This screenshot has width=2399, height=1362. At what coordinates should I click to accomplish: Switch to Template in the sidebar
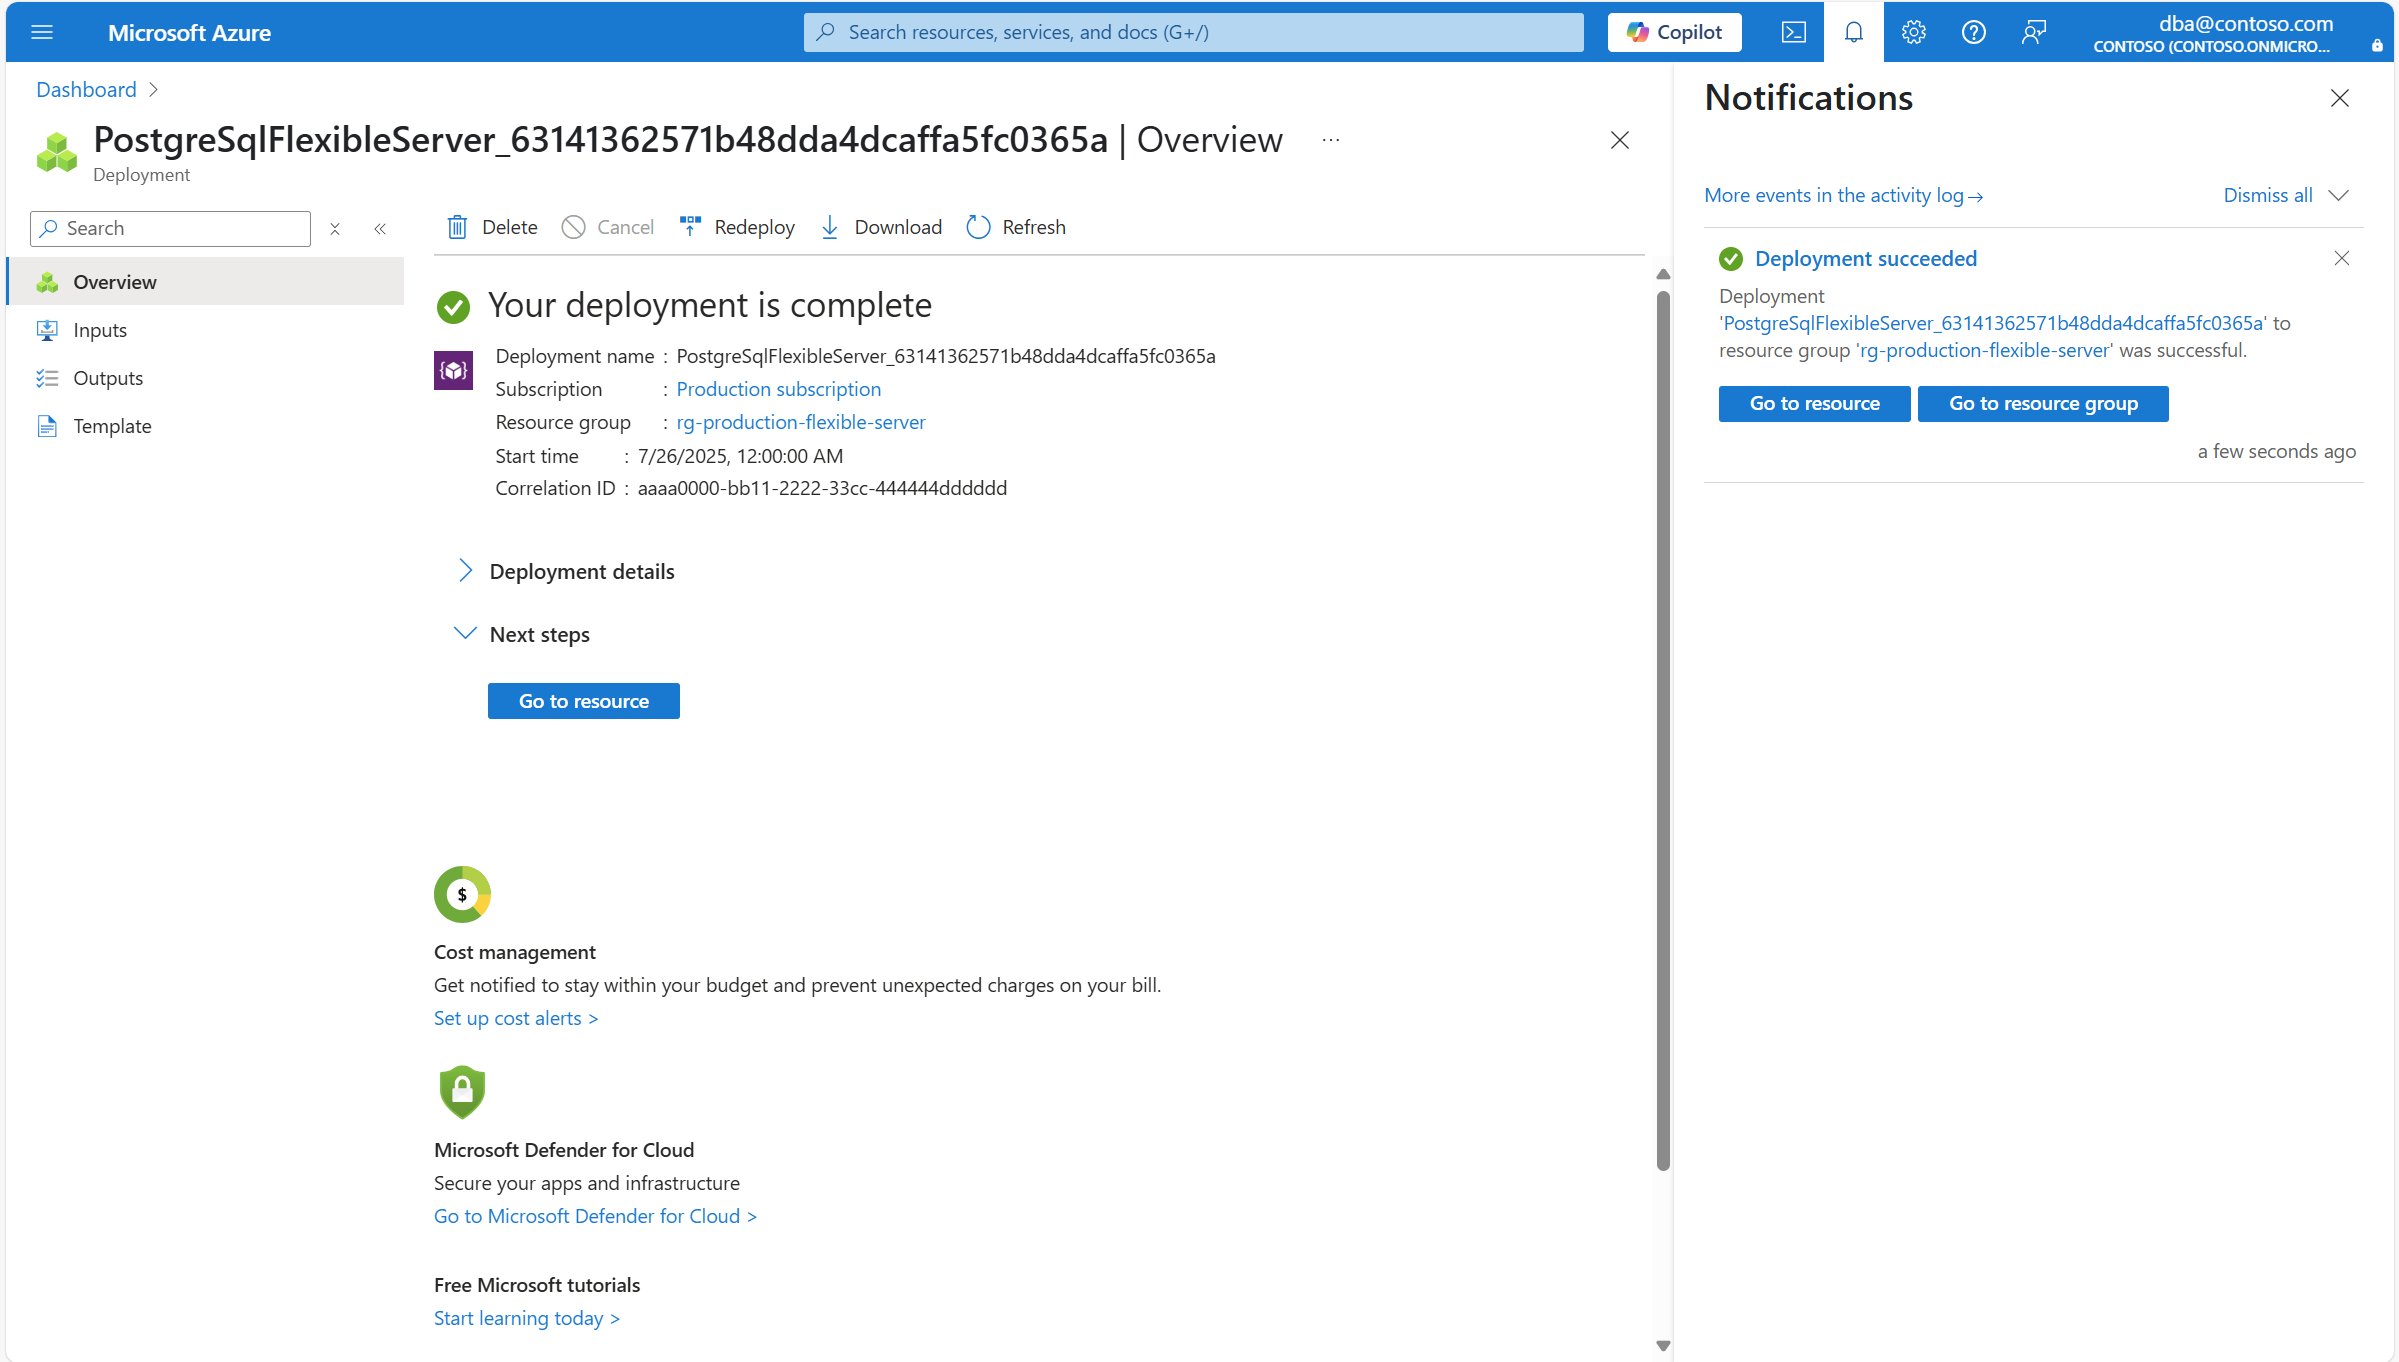112,425
